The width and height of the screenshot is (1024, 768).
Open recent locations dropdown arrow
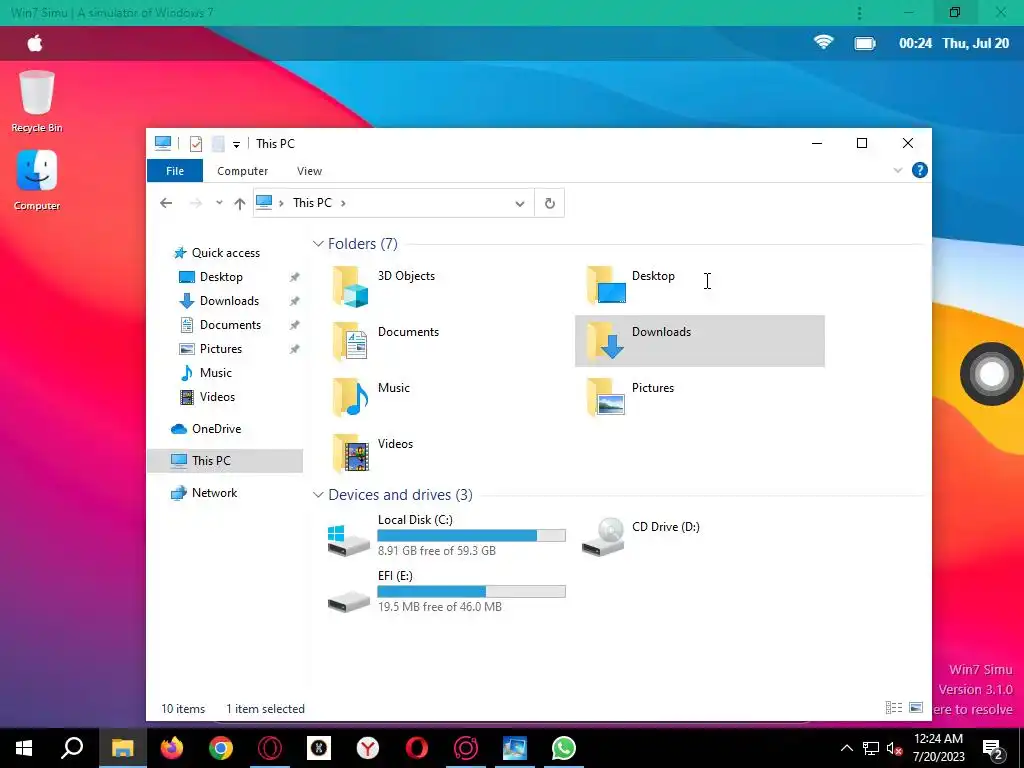[x=219, y=202]
